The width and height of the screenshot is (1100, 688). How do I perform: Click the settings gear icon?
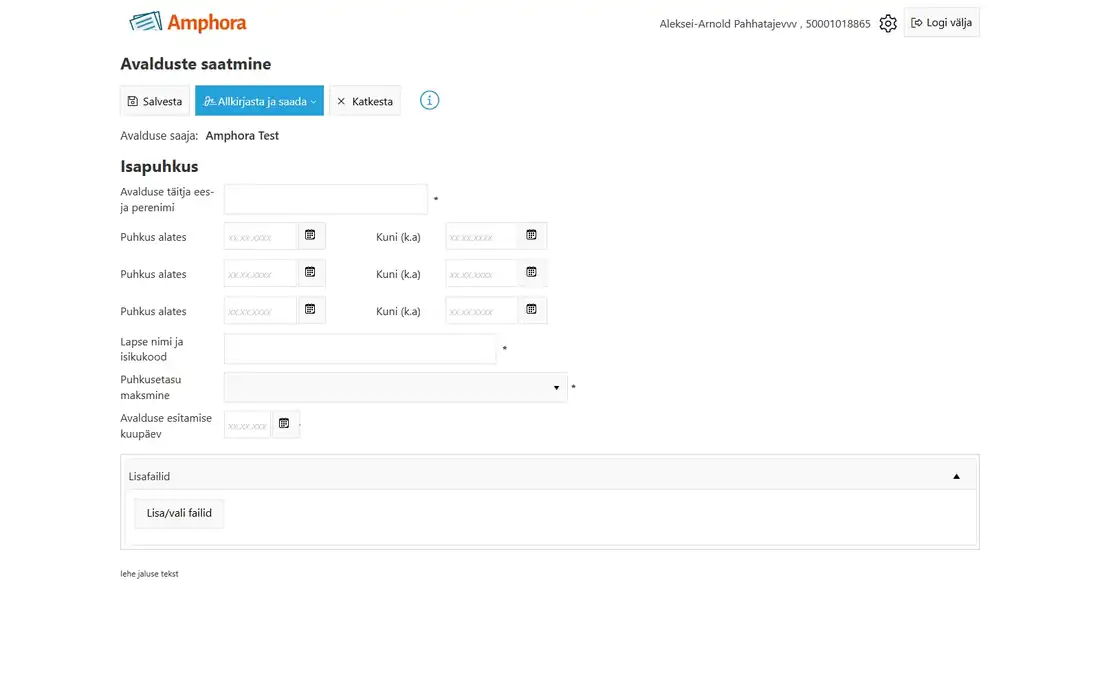pos(887,23)
